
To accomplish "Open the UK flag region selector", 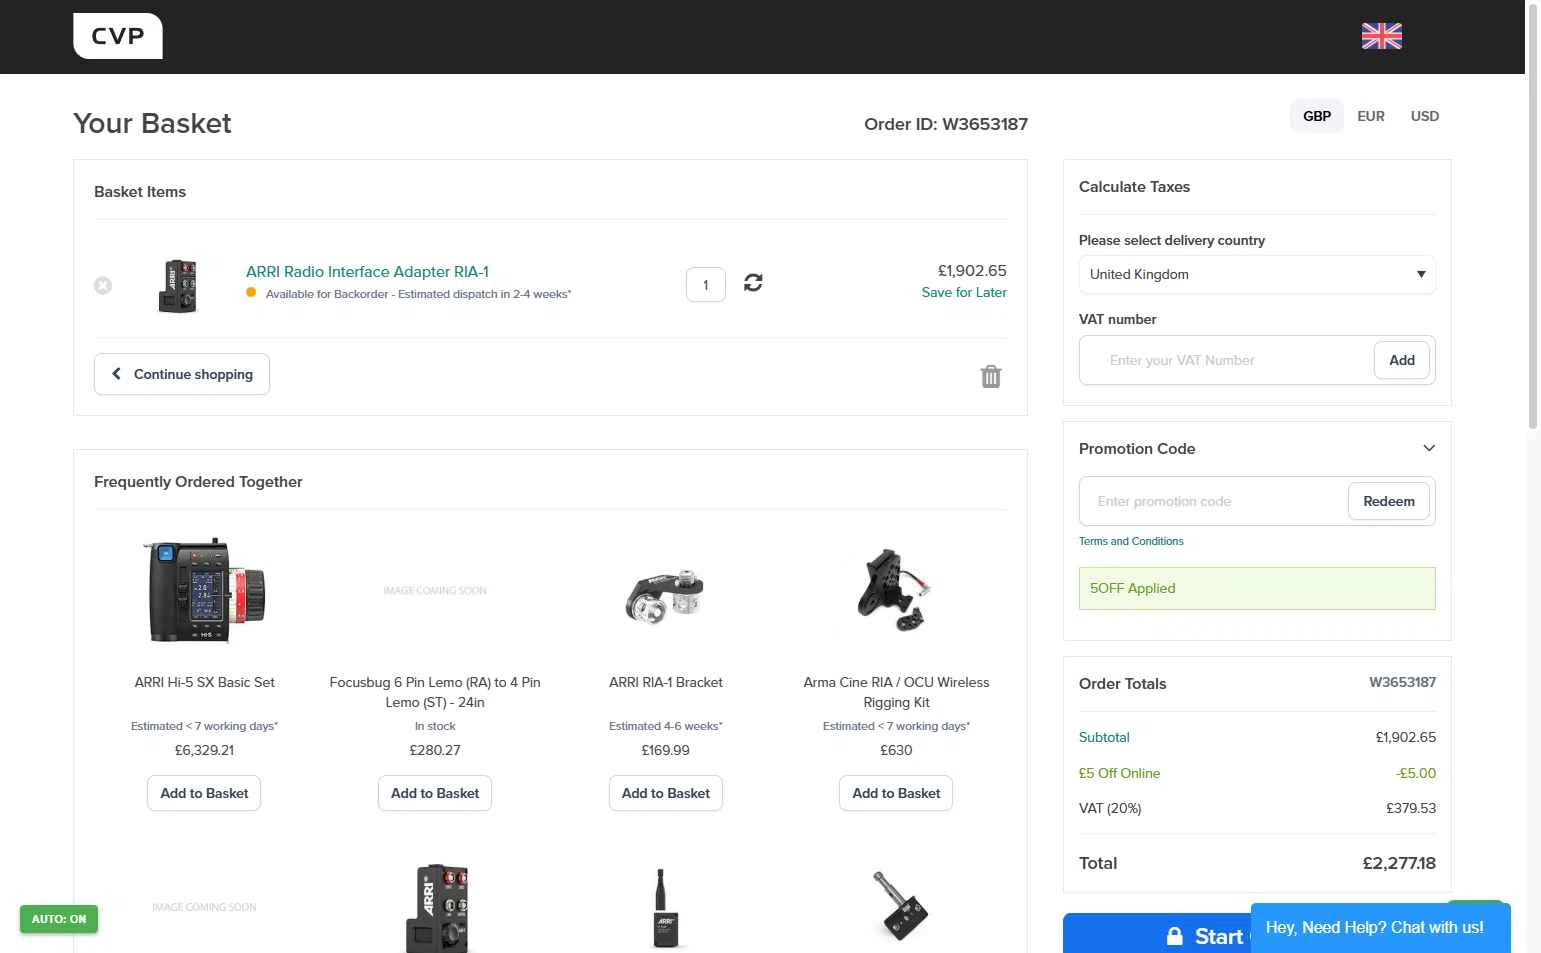I will 1381,36.
